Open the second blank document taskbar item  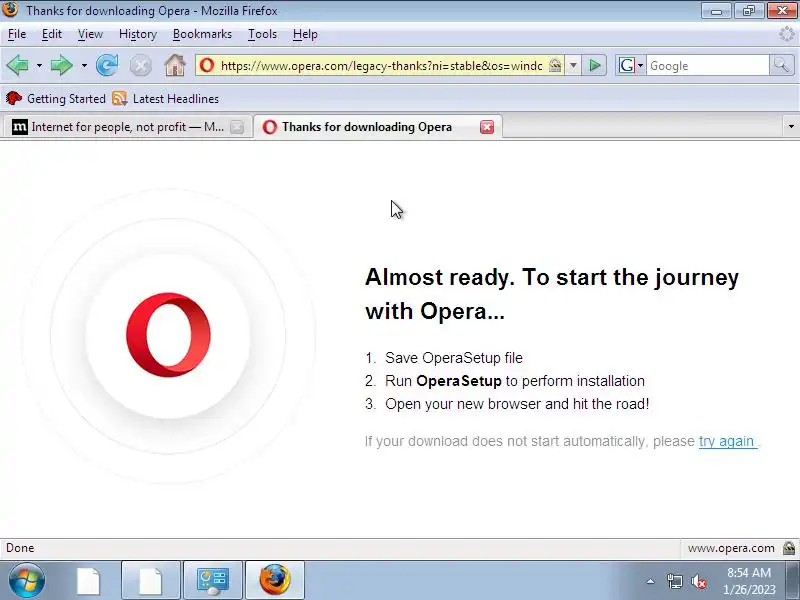[x=151, y=581]
